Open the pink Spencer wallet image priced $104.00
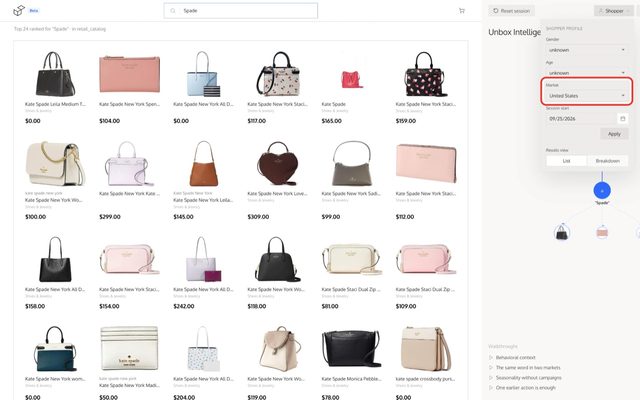 pyautogui.click(x=129, y=74)
